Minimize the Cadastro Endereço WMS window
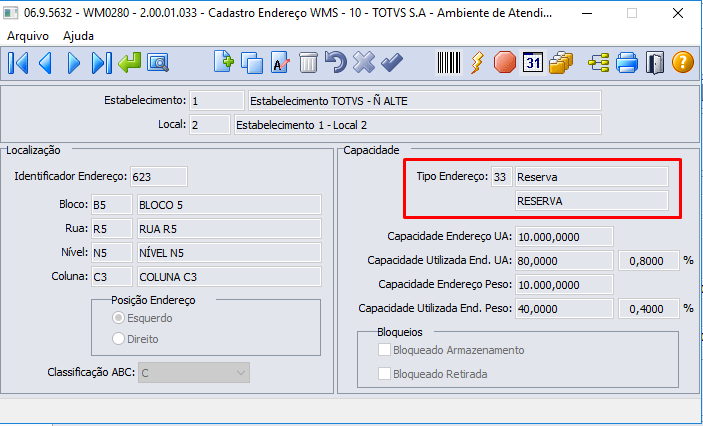Screen dimensions: 703x426 tap(587, 13)
